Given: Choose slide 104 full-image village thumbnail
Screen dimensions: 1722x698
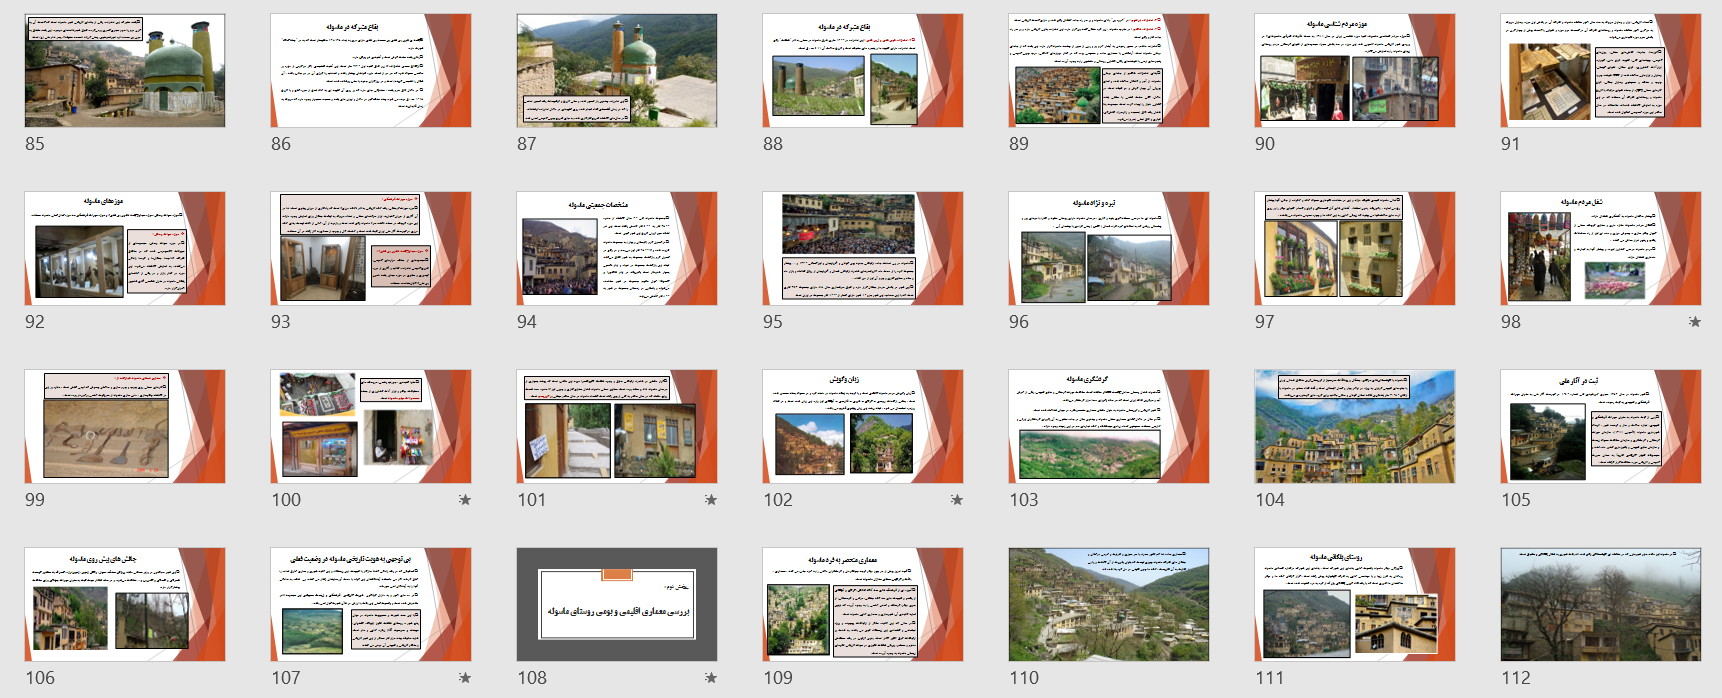Looking at the screenshot, I should point(1355,426).
